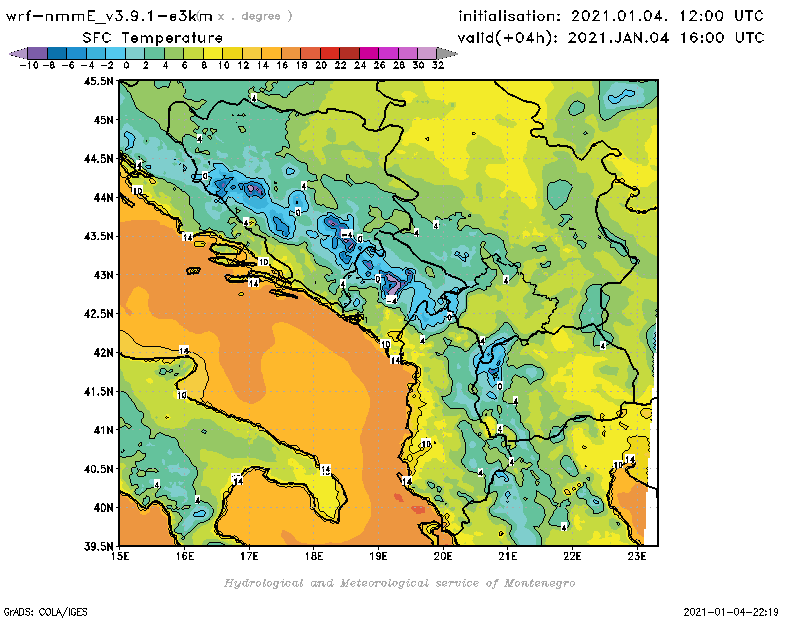Screen dimensions: 800x618
Task: Click the purple -10 to -8 legend swatch
Action: pos(38,53)
